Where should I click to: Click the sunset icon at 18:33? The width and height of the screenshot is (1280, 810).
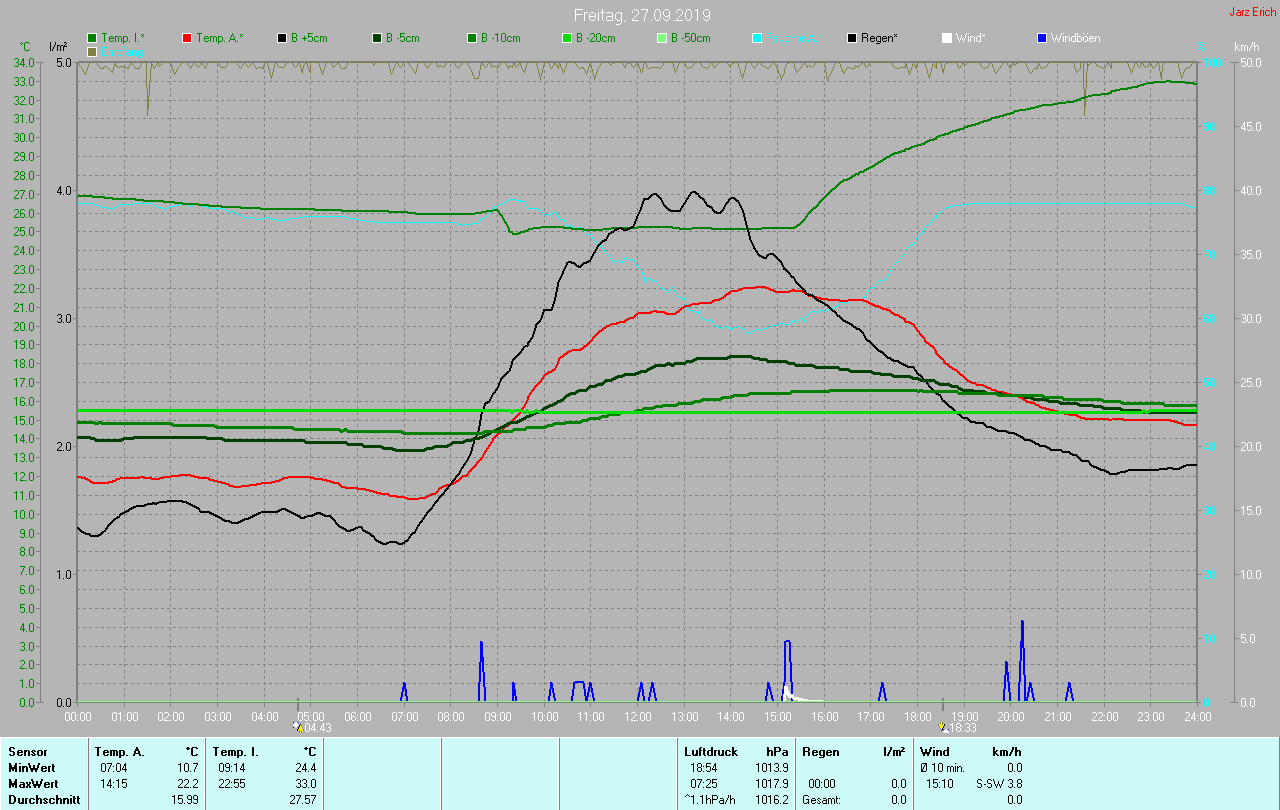[x=942, y=727]
